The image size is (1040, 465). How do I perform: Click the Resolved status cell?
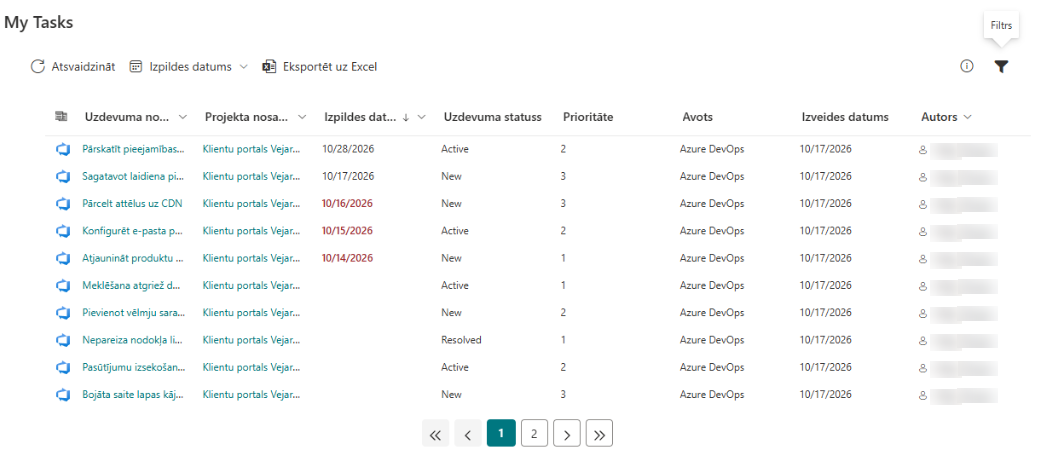tap(462, 340)
